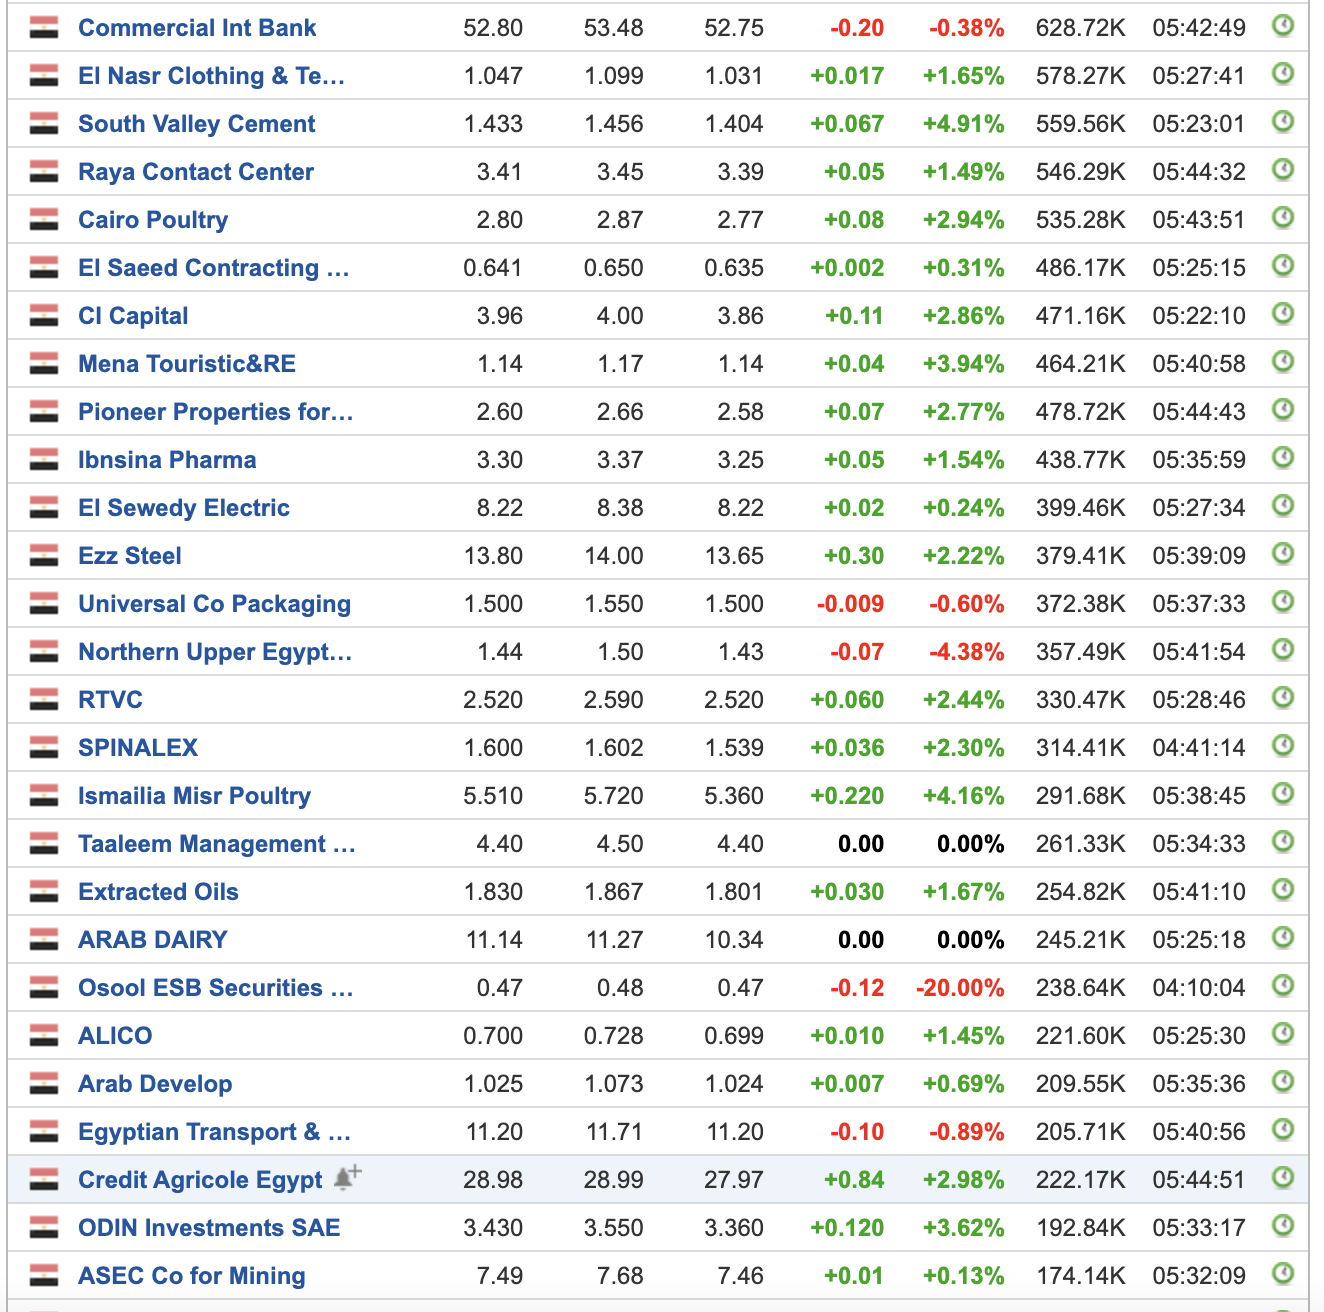
Task: Click the clock icon in ALICO row
Action: pos(1283,1034)
